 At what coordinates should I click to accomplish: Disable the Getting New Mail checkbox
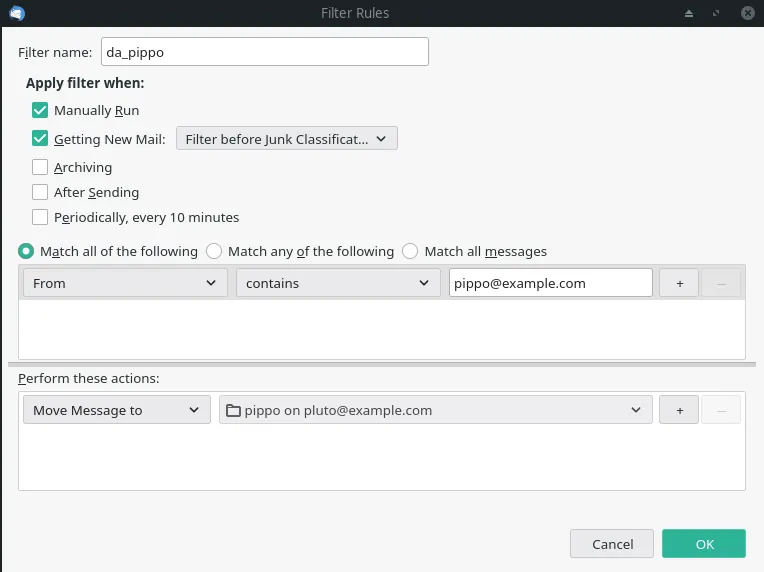coord(40,139)
